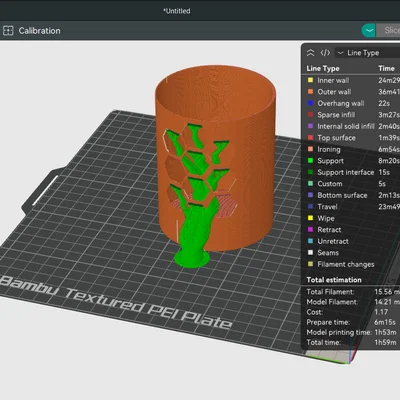This screenshot has height=400, width=400.
Task: Toggle Support line type visibility
Action: [352, 161]
